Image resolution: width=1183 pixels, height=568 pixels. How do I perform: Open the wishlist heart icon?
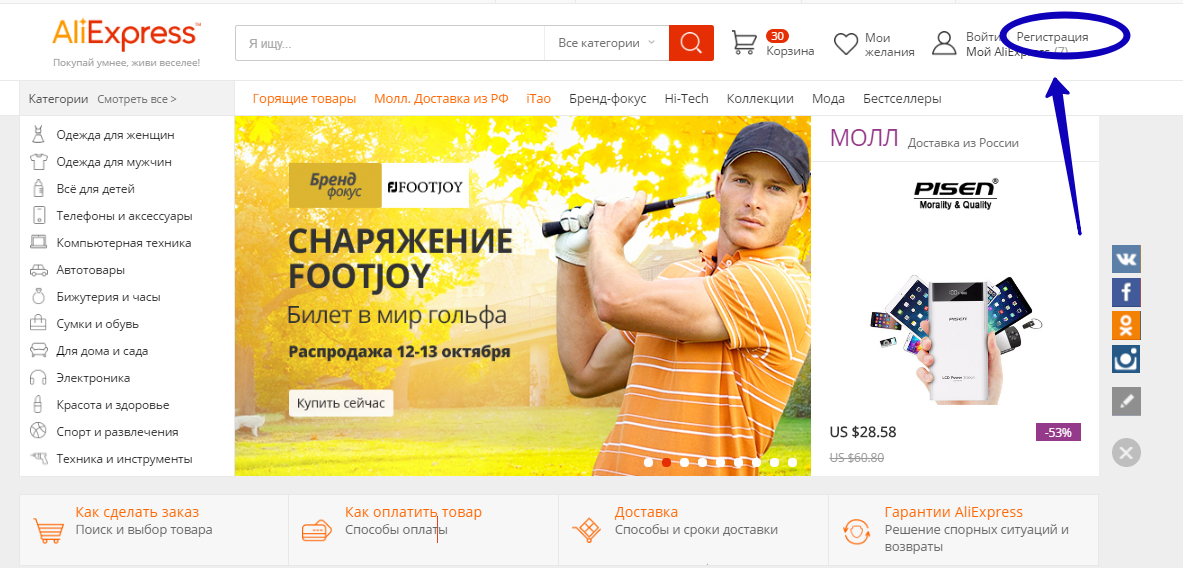pyautogui.click(x=846, y=44)
